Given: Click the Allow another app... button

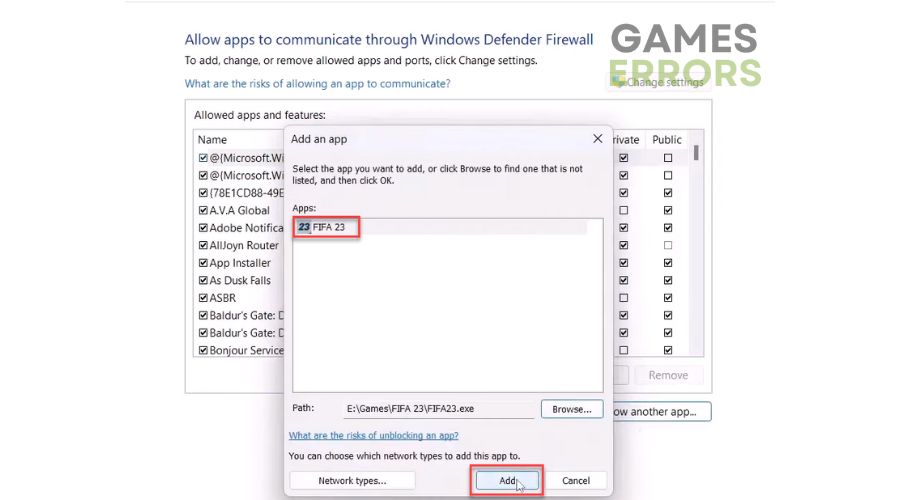Looking at the screenshot, I should point(662,412).
